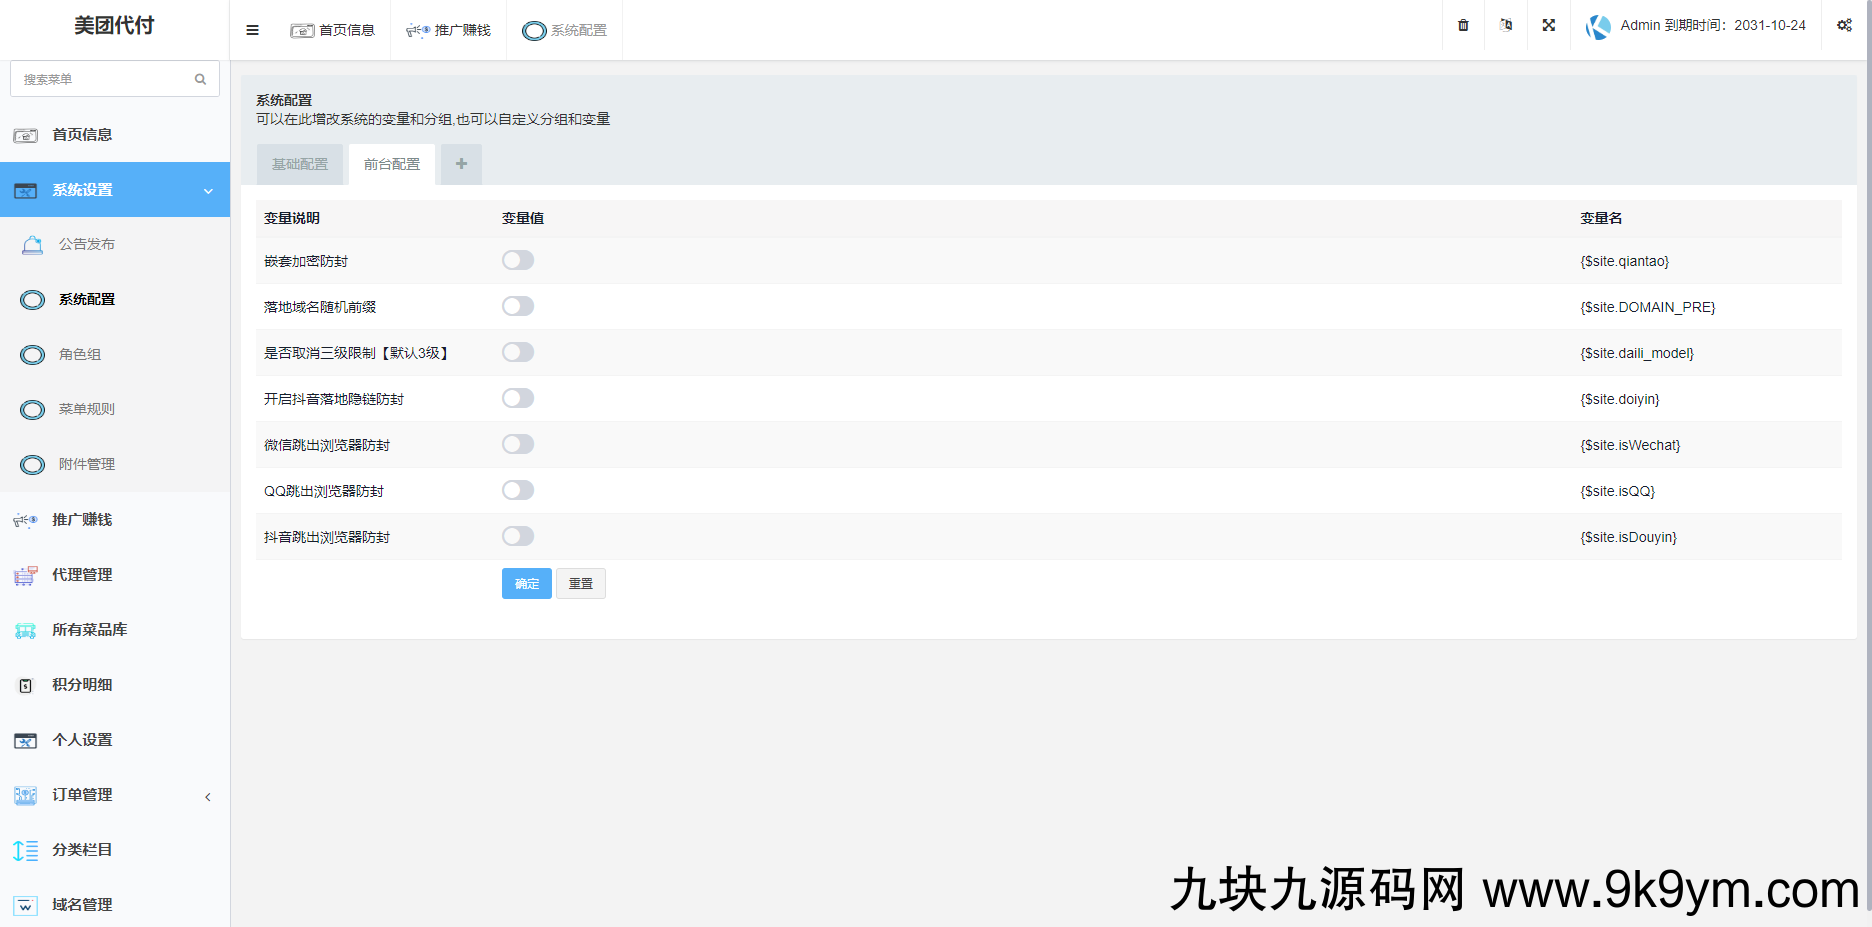Open 所有菜品库 in the sidebar
The width and height of the screenshot is (1872, 927).
(x=89, y=630)
